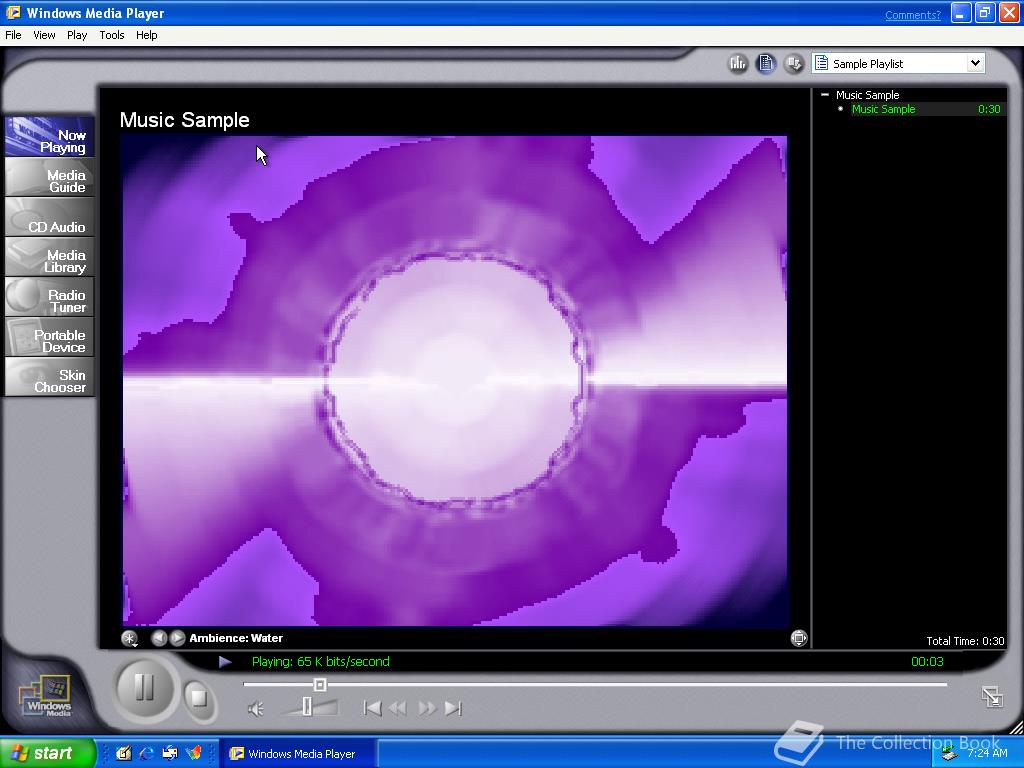
Task: Click the Playing: 65 K bits/second status
Action: 320,662
